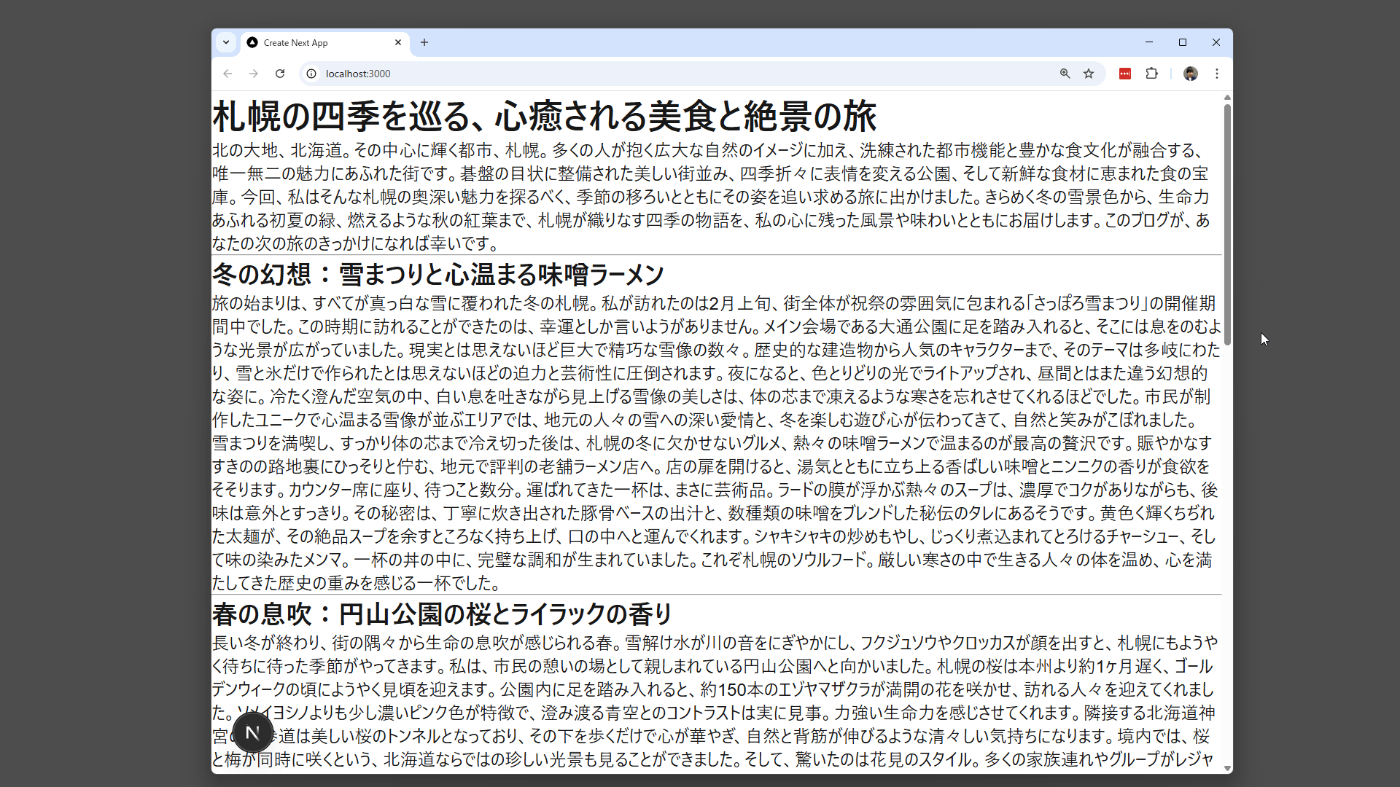Click the forward navigation arrow

[x=253, y=73]
